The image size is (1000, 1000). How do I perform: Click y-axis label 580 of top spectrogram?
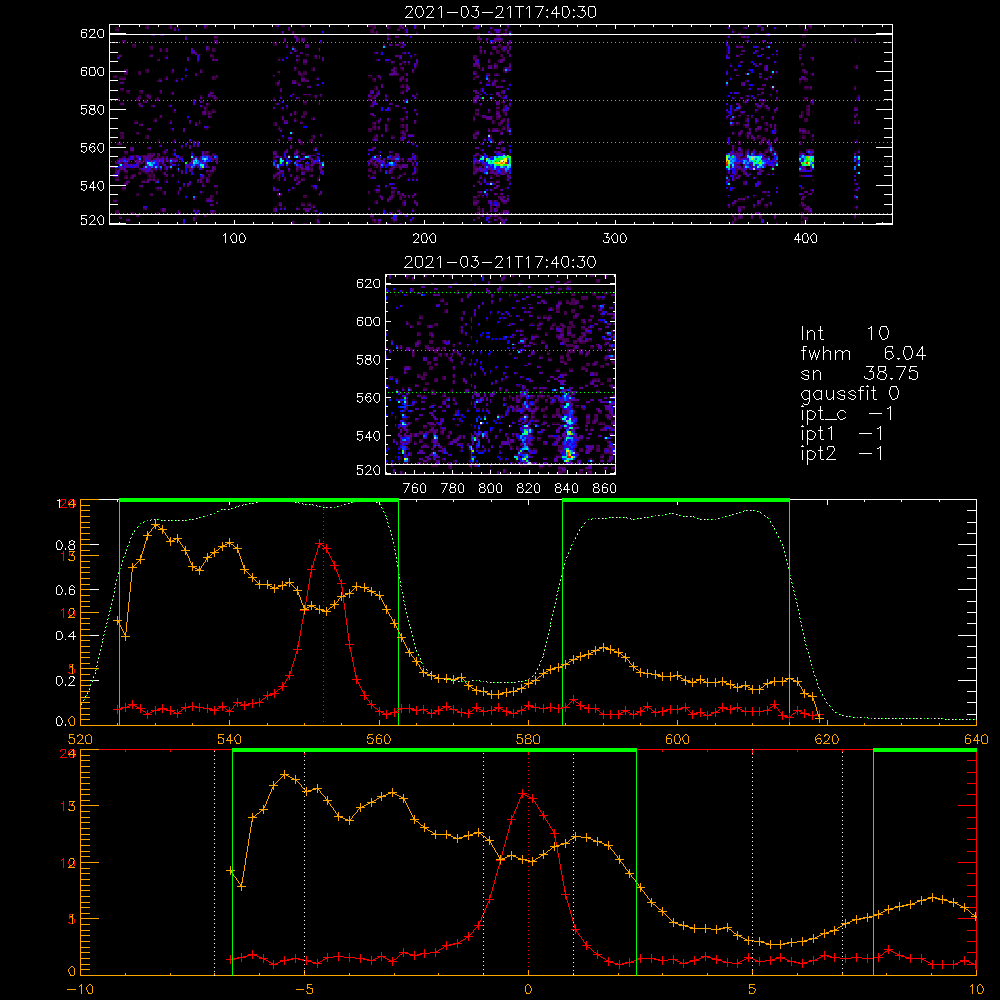(x=92, y=110)
